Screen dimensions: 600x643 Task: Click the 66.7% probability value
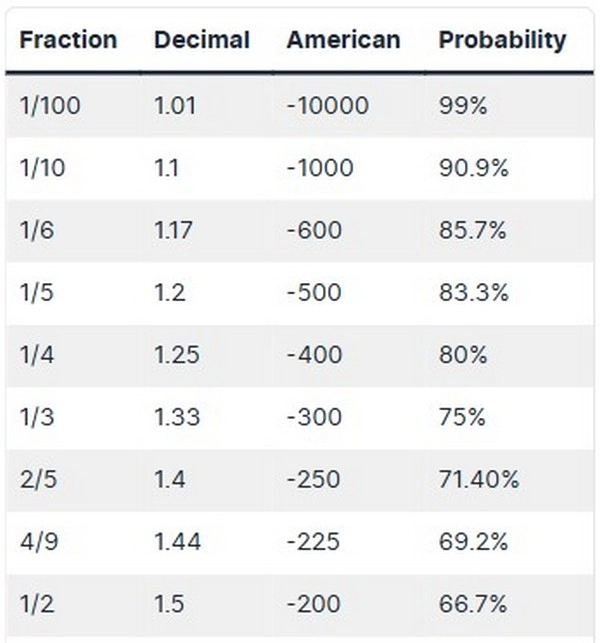(x=473, y=604)
